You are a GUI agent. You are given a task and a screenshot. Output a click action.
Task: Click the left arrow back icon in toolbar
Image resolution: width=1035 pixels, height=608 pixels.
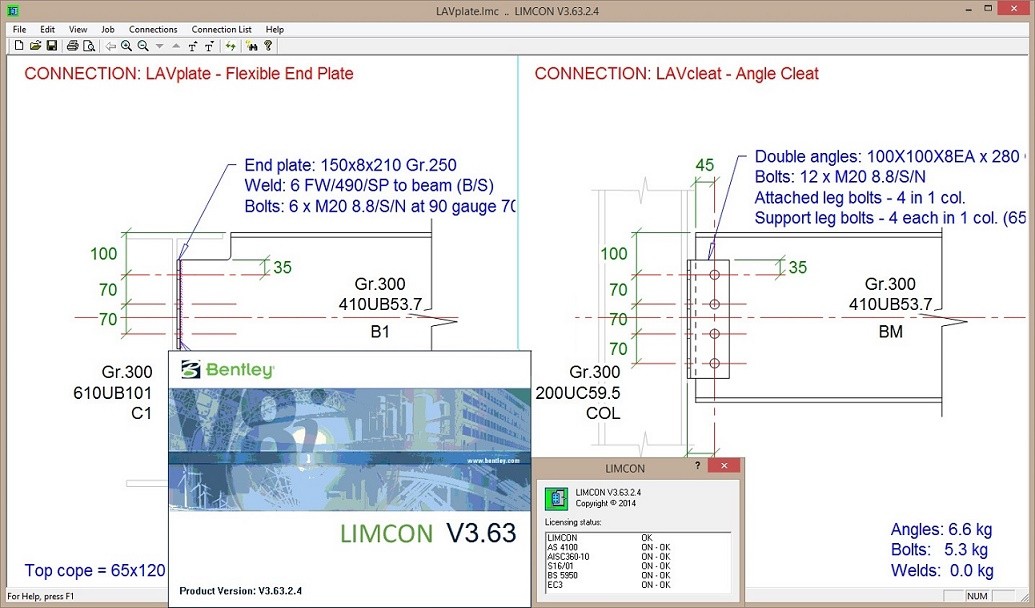(x=110, y=46)
